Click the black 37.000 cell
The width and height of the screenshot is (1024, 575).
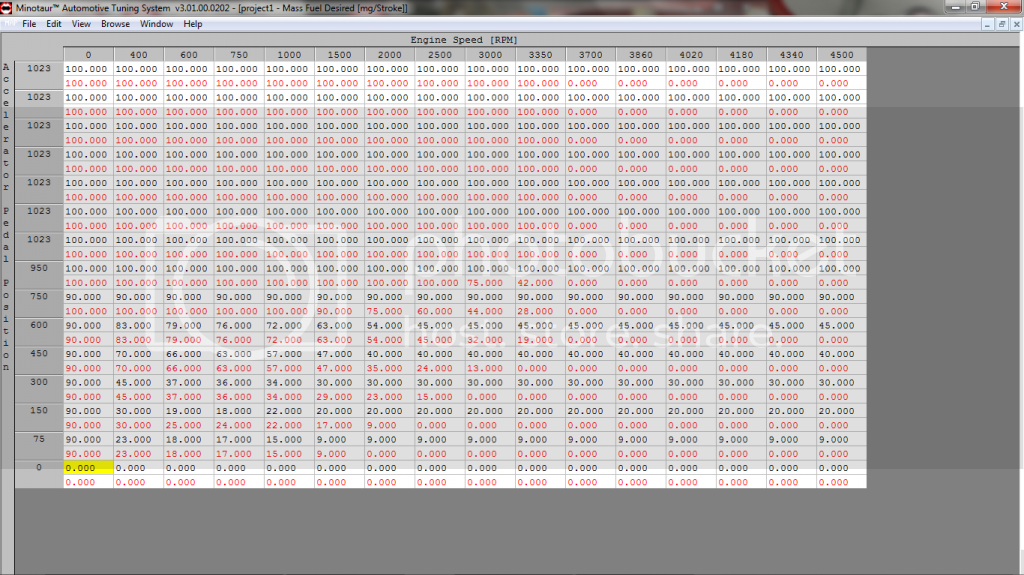point(189,383)
